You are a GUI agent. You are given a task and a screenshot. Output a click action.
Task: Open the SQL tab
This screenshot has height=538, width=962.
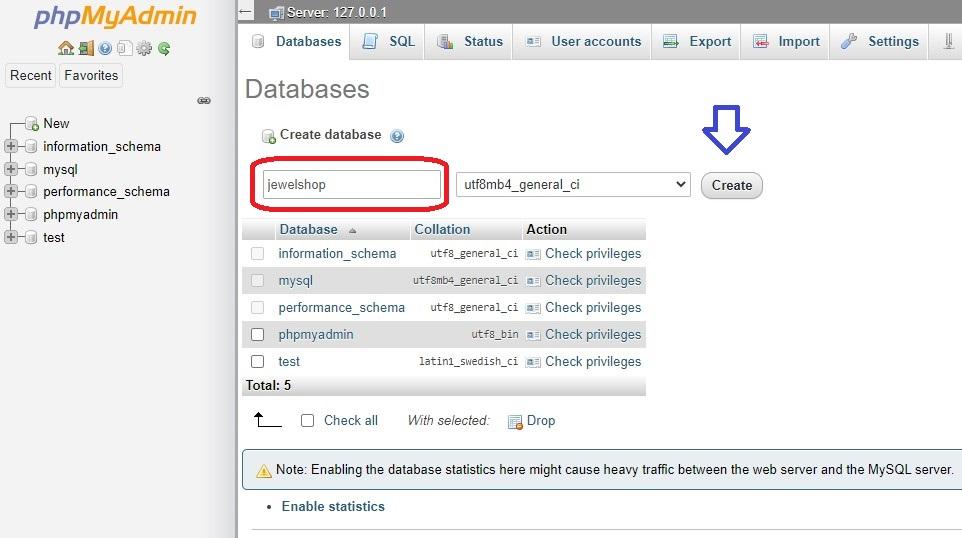click(x=388, y=41)
